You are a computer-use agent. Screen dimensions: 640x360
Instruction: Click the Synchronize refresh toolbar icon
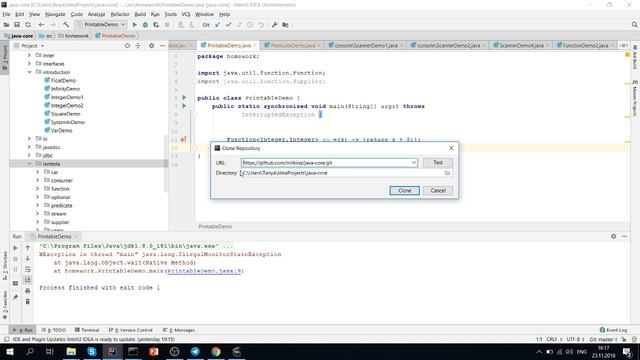(28, 25)
